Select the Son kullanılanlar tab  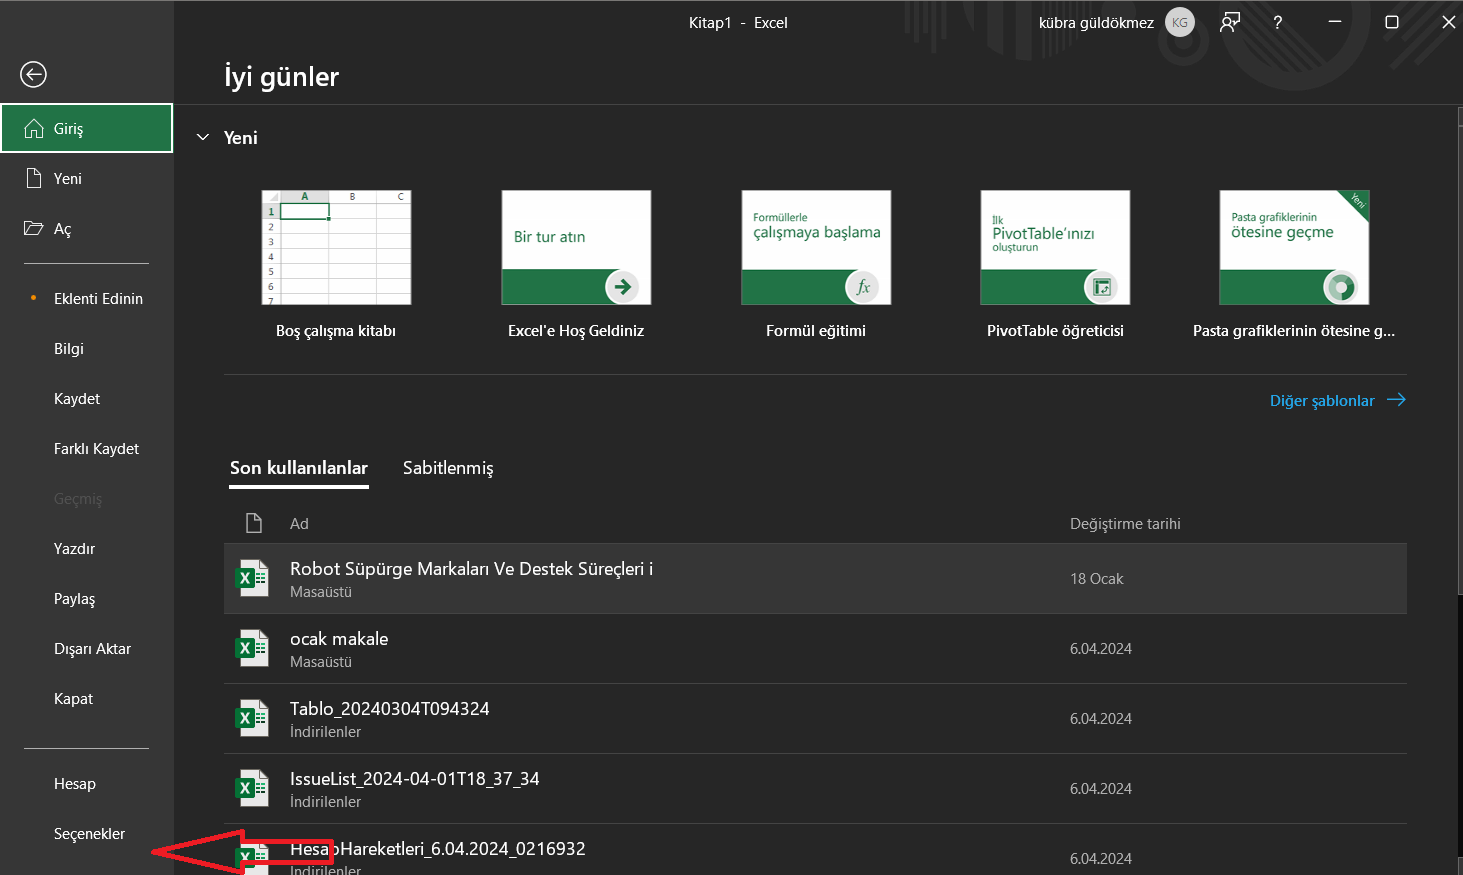(x=299, y=468)
